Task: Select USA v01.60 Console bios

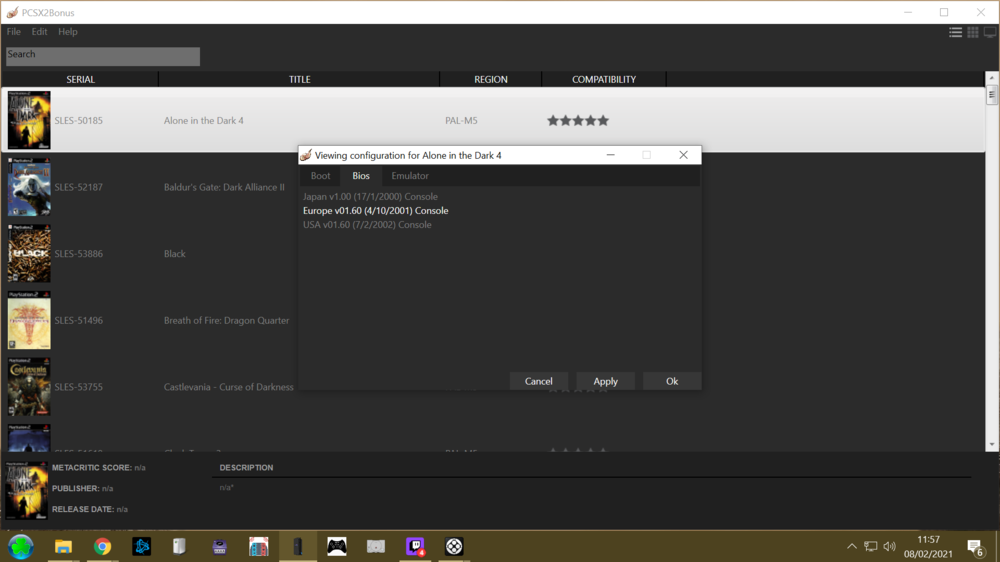Action: 367,225
